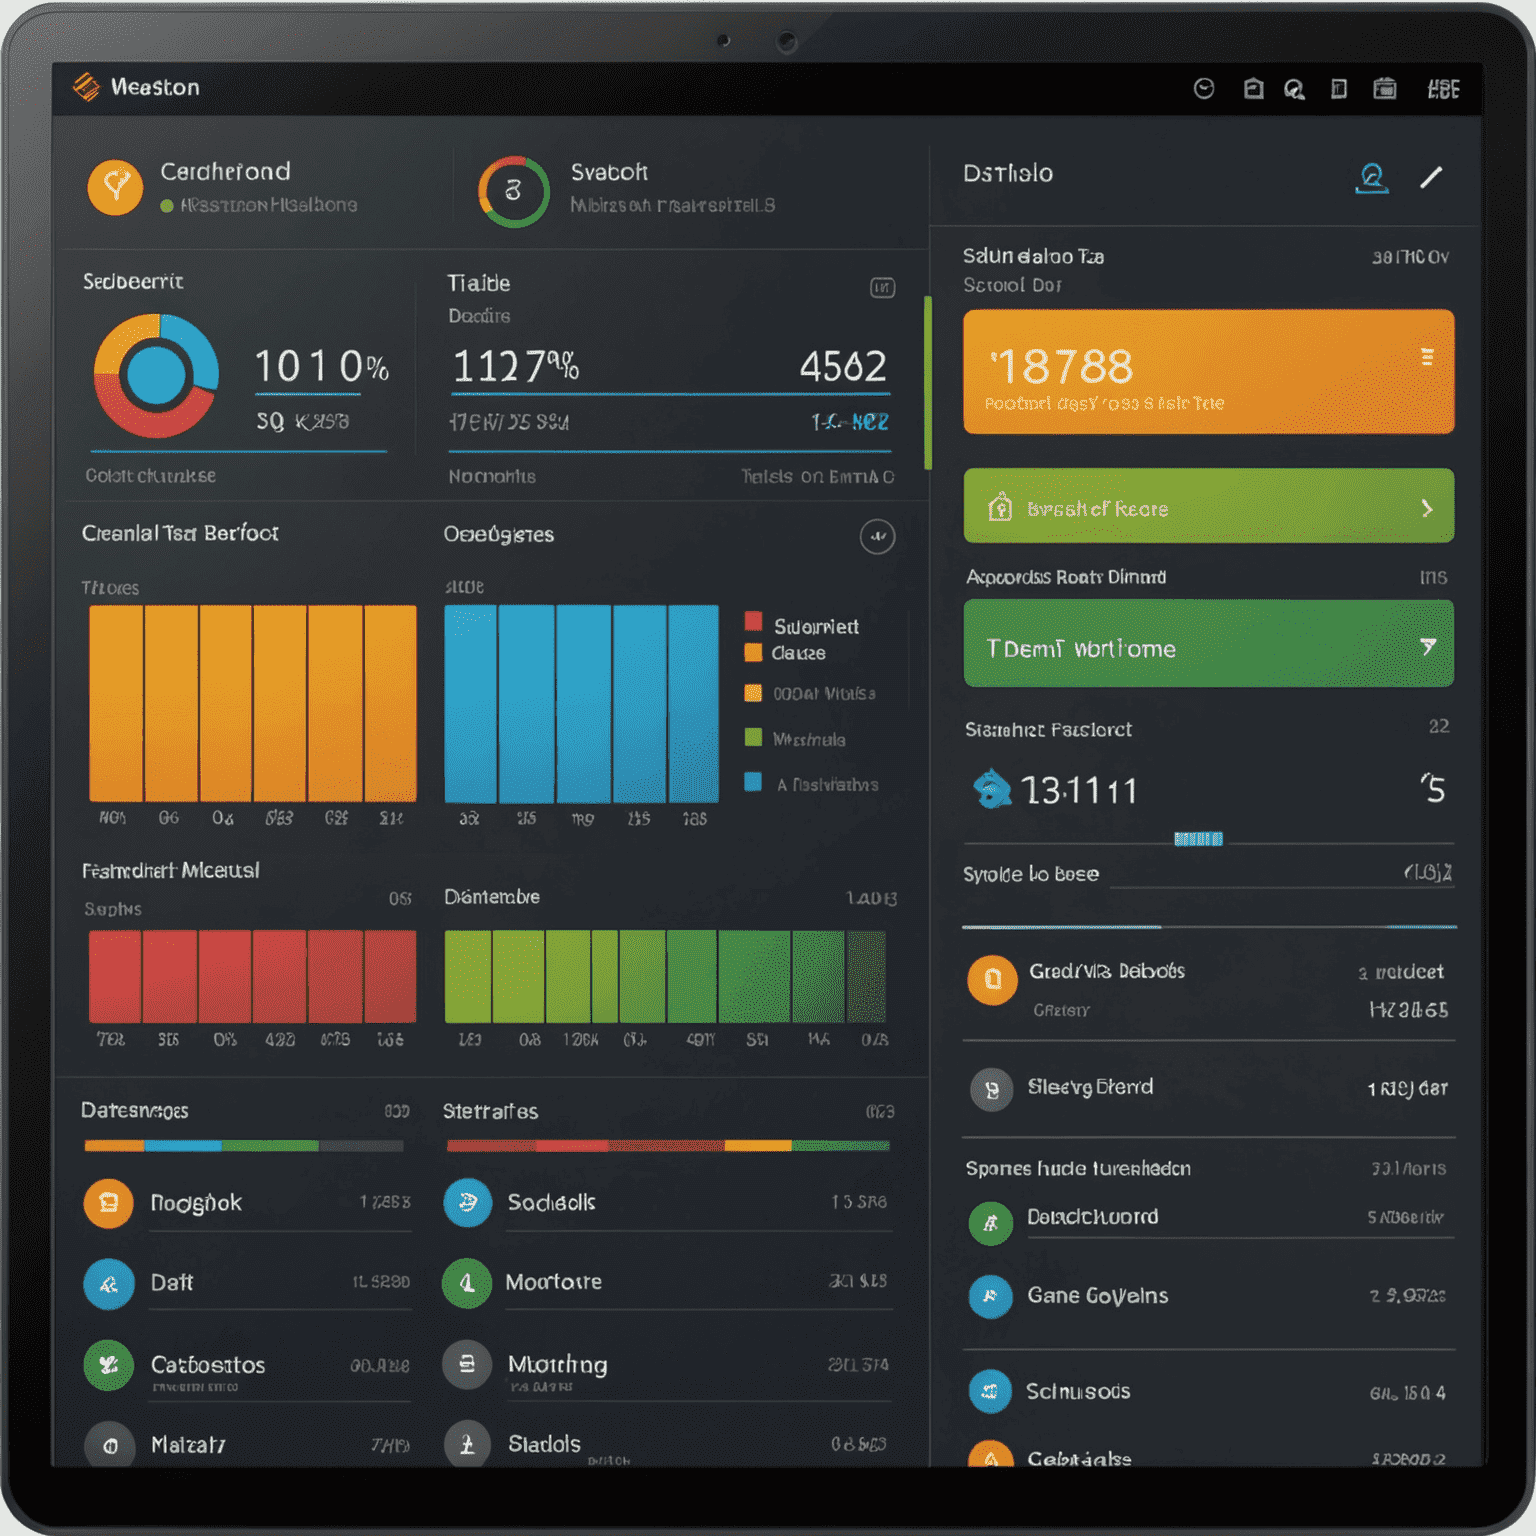This screenshot has height=1536, width=1536.
Task: Click the blue icon beside 13·1111
Action: pos(992,789)
